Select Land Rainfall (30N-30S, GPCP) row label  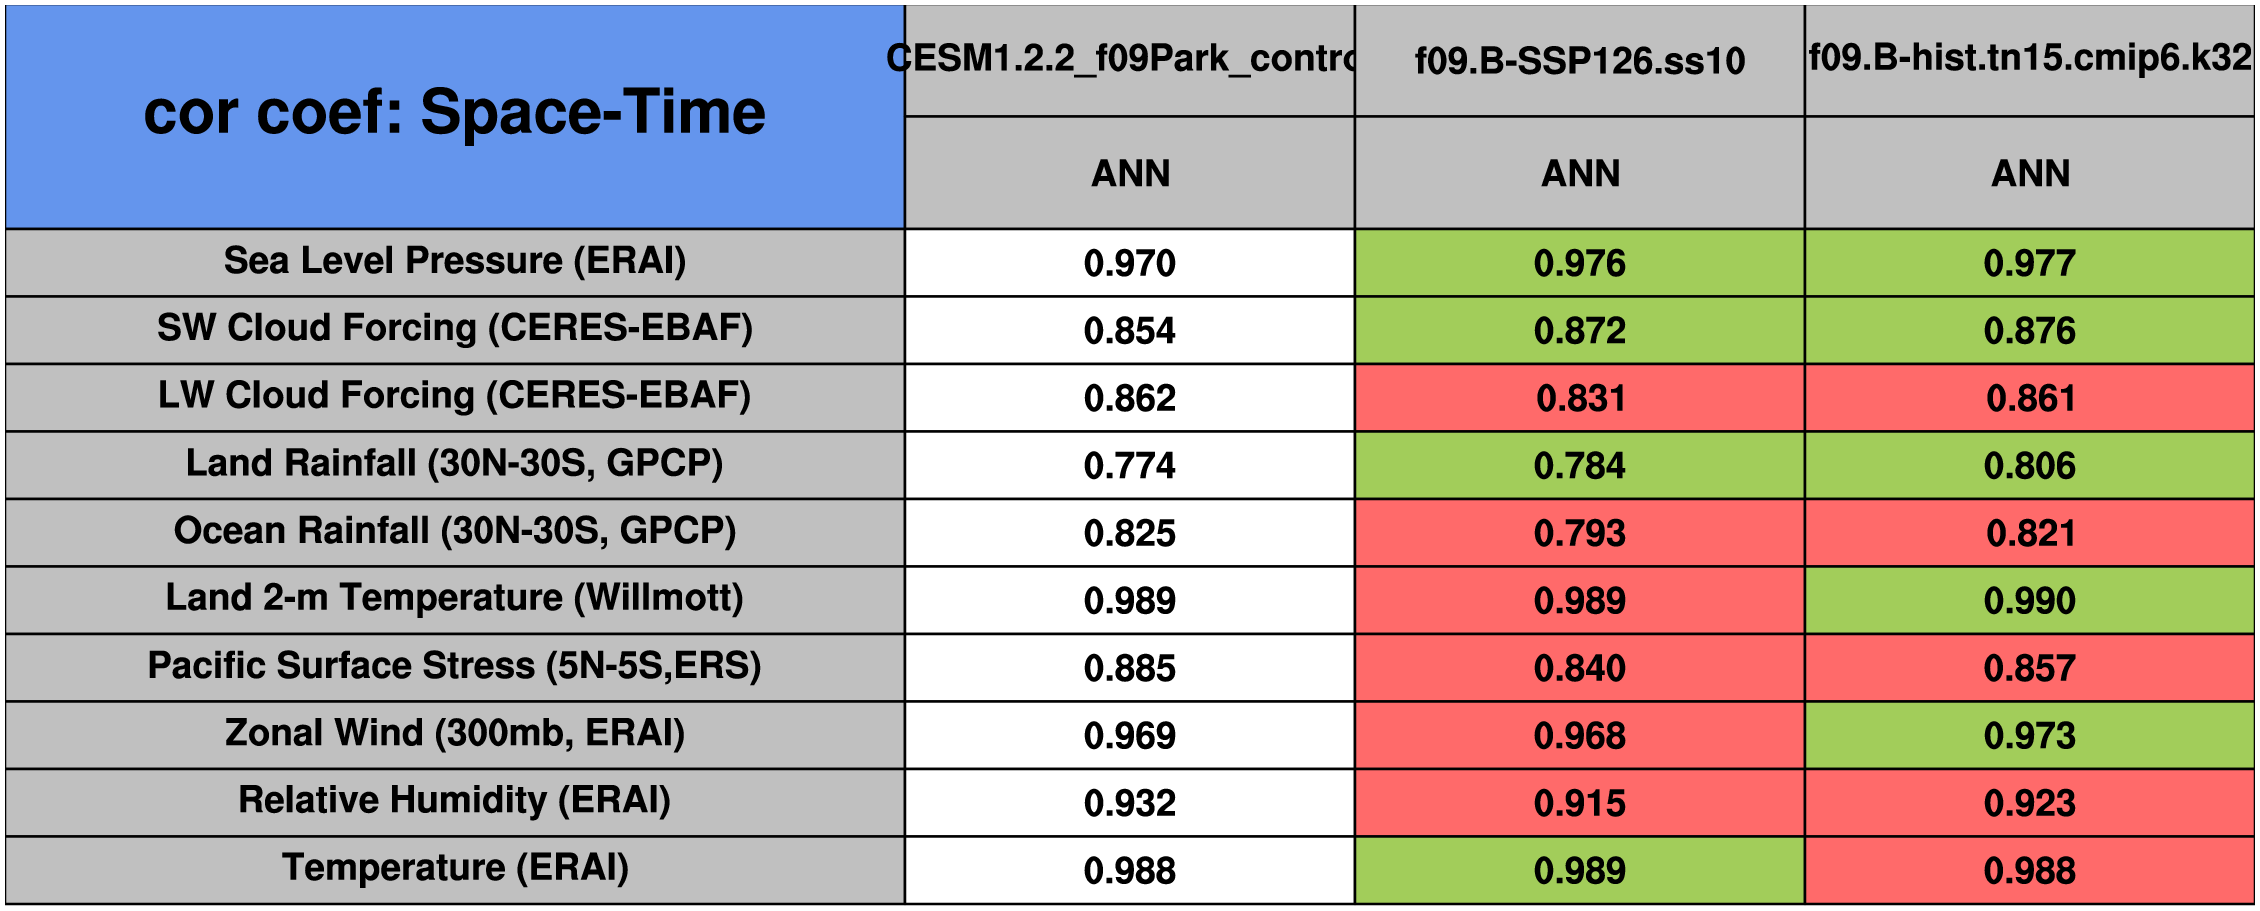coord(455,464)
